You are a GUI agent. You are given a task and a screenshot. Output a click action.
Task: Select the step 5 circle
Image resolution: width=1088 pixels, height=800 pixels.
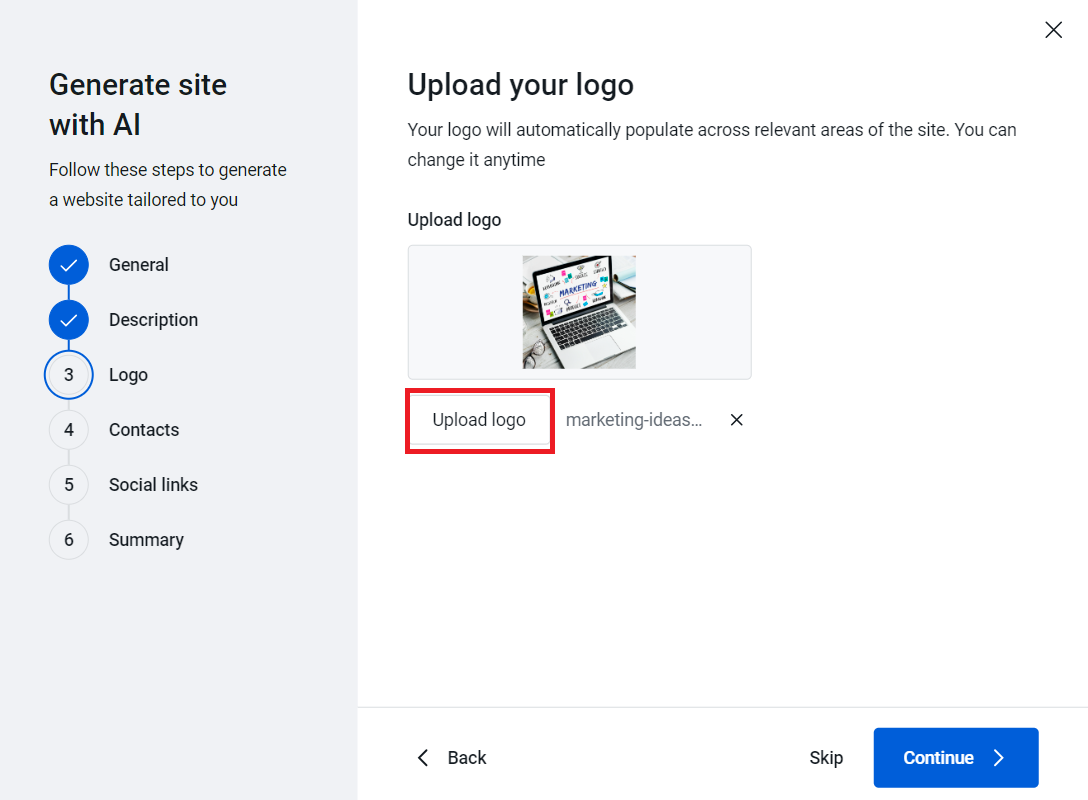tap(69, 485)
